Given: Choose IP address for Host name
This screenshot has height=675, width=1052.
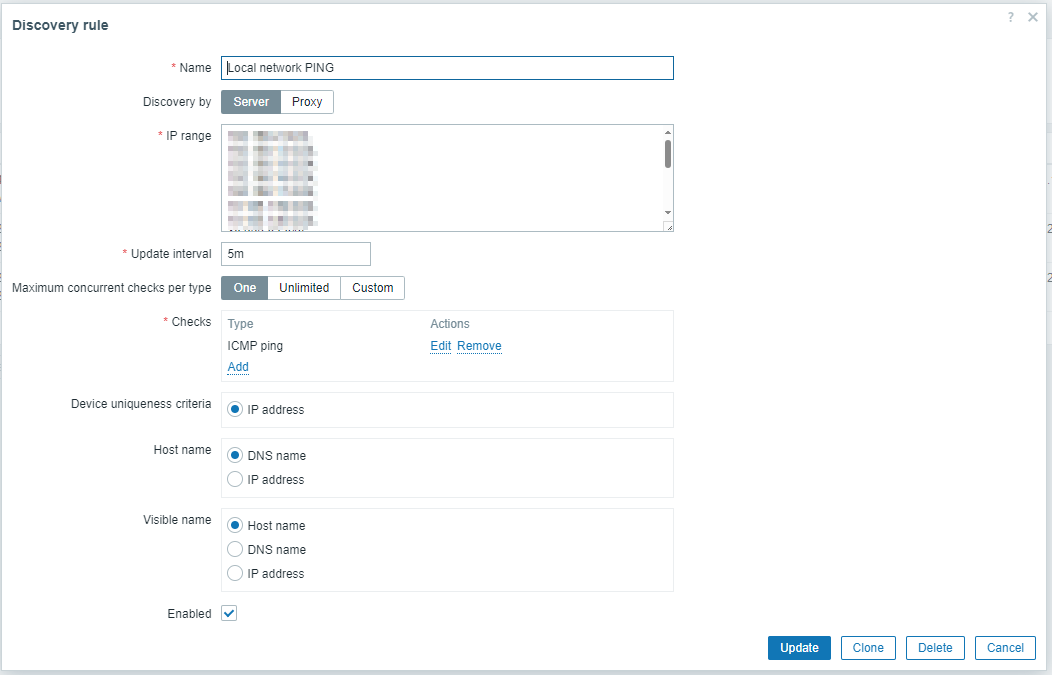Looking at the screenshot, I should pos(235,479).
